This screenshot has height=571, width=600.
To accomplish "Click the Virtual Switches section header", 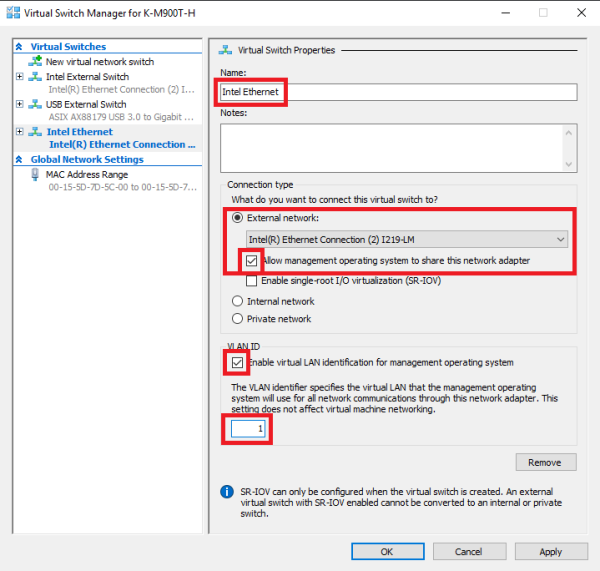I will point(68,47).
